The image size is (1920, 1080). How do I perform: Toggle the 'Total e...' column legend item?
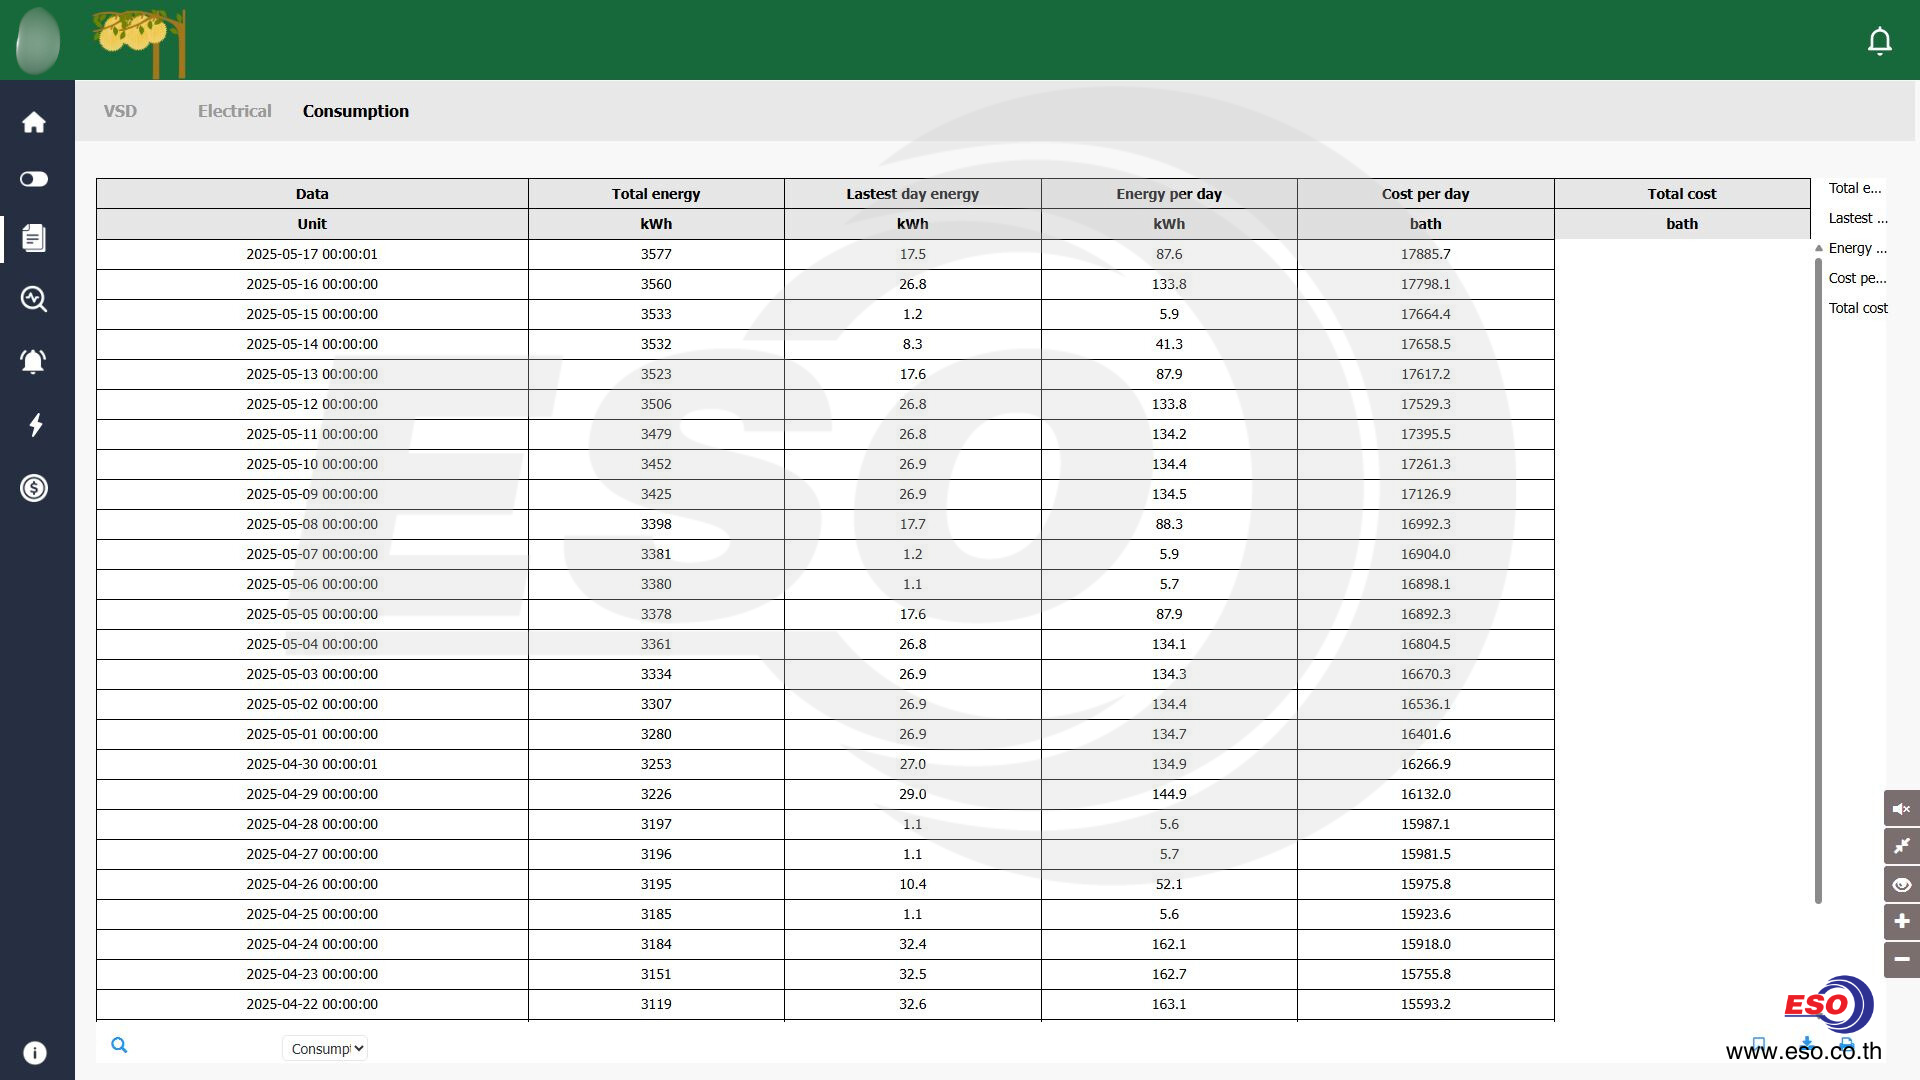[x=1855, y=188]
